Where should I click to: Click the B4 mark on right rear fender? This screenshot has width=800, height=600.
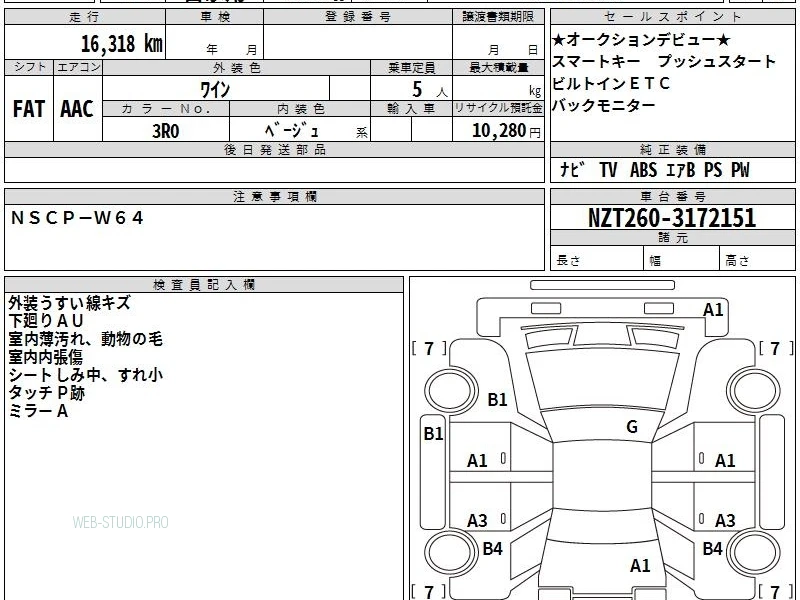coord(712,549)
